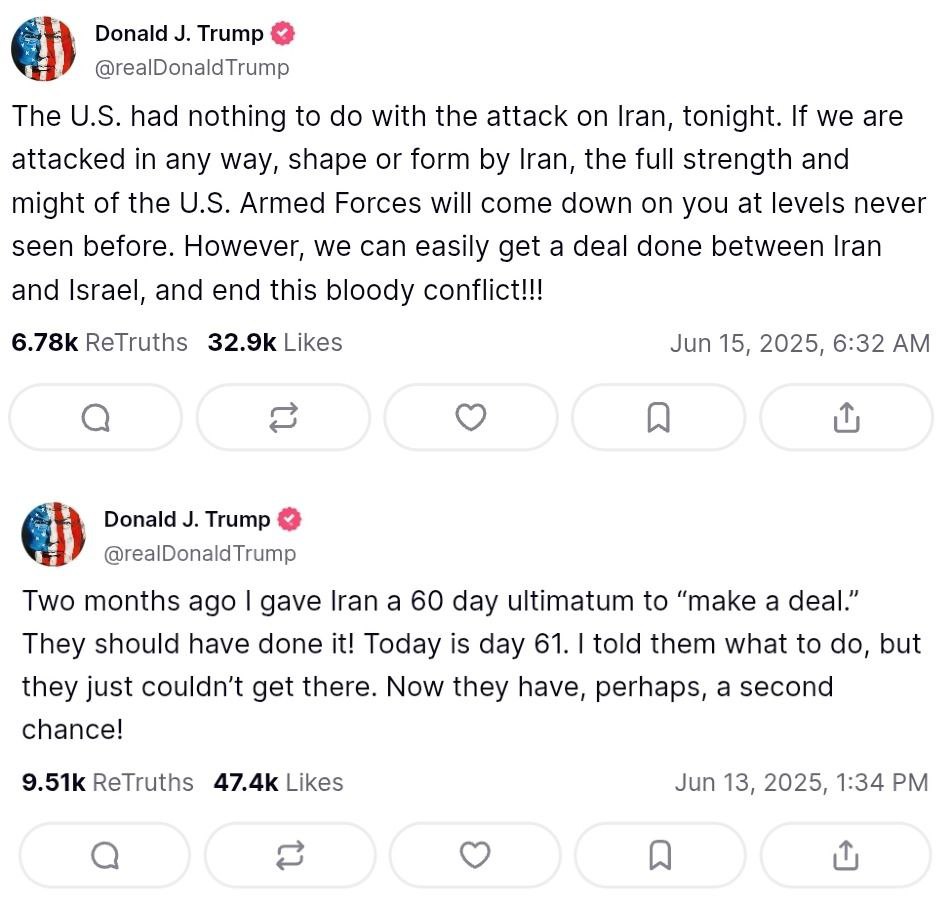Reply to the Jun 13 post
Viewport: 952px width, 905px height.
click(x=105, y=855)
